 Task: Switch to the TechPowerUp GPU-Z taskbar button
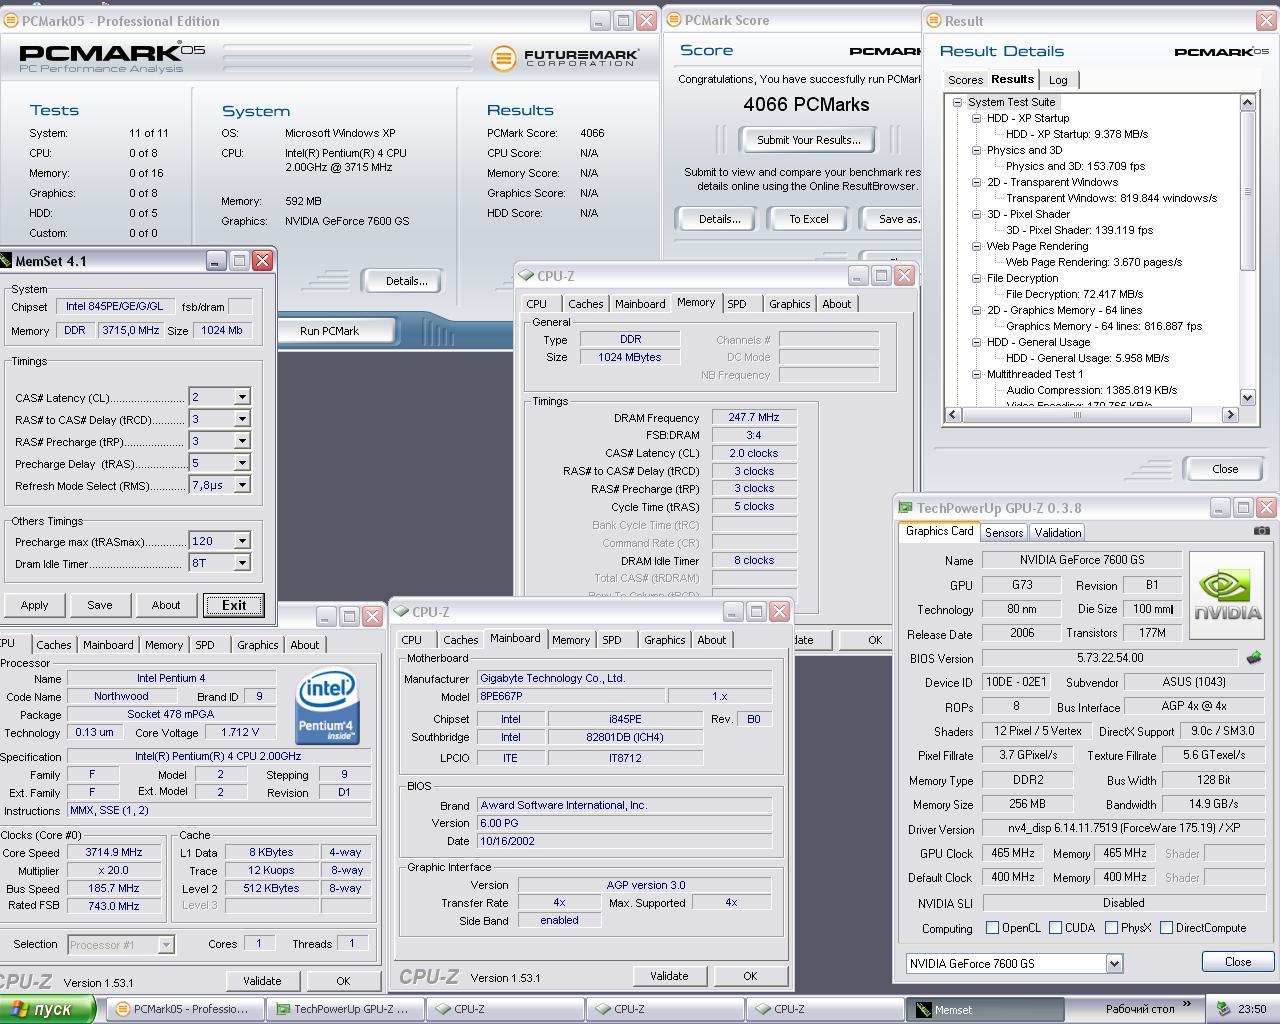pyautogui.click(x=345, y=1009)
